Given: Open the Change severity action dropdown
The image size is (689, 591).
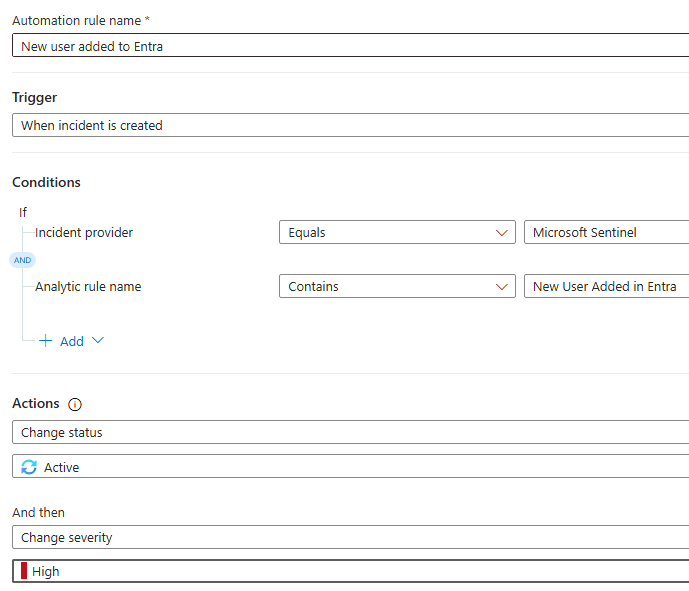Looking at the screenshot, I should [x=351, y=537].
